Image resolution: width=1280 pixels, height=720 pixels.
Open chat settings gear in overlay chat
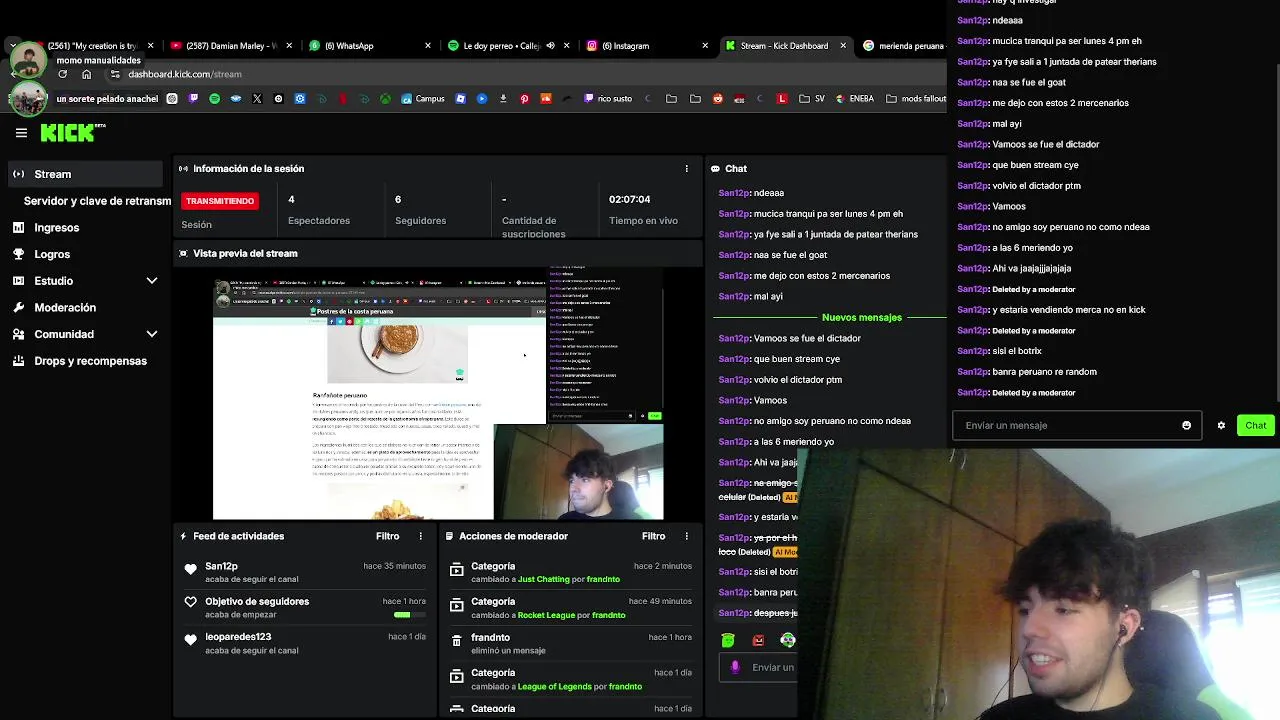tap(1221, 425)
